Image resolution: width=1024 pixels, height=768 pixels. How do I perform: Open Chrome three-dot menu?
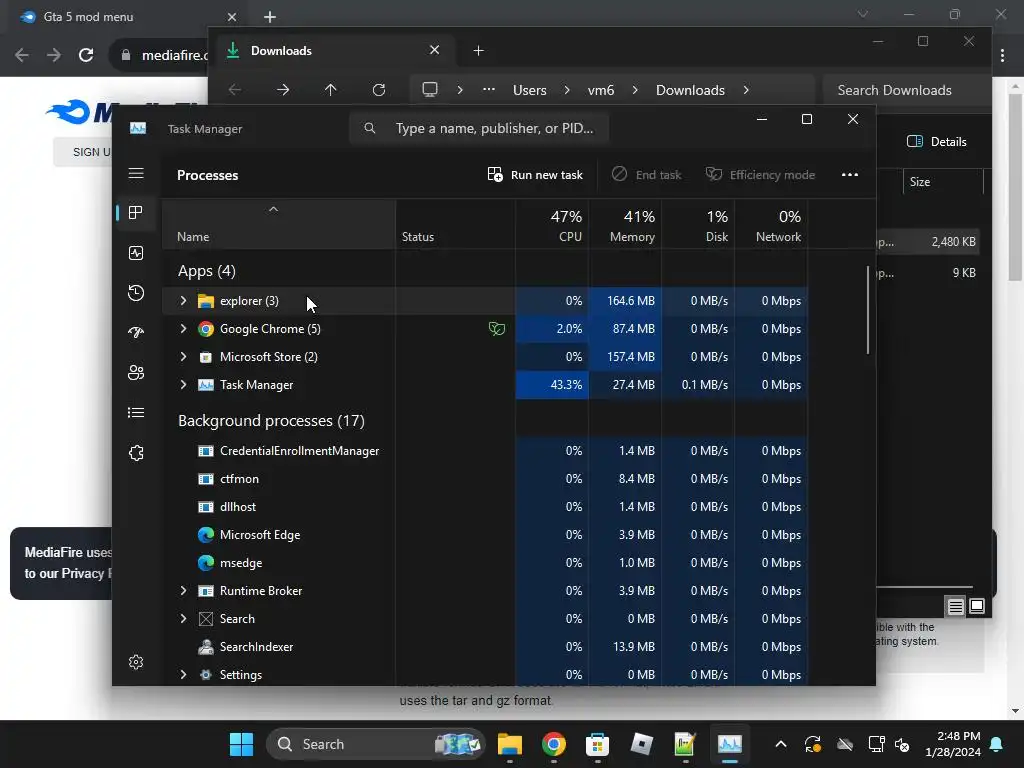point(1002,56)
